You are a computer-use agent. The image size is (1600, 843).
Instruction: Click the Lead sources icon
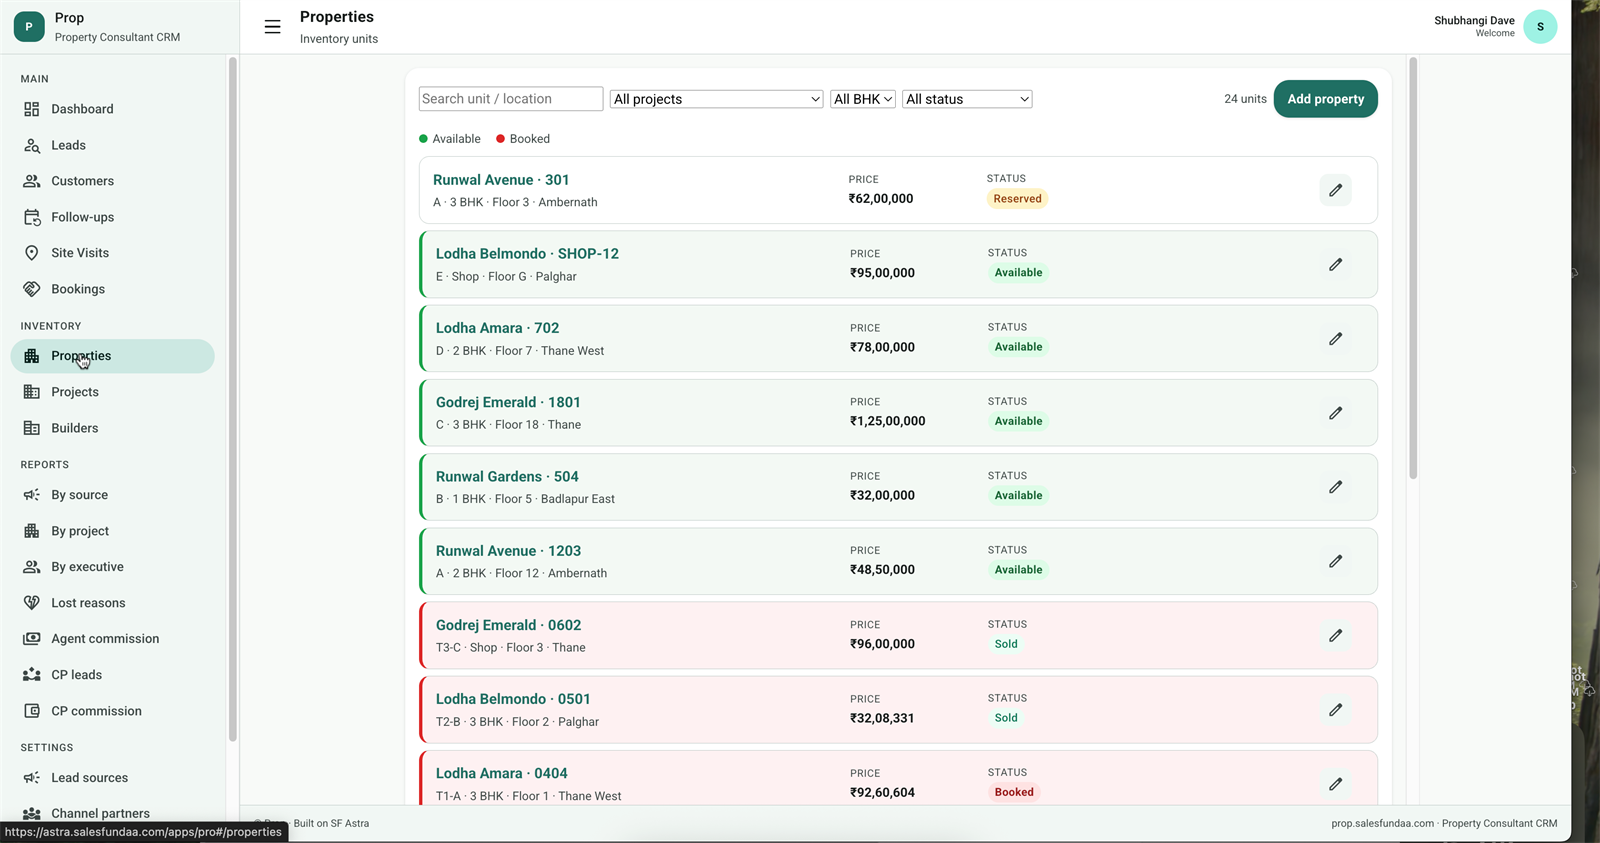coord(32,778)
